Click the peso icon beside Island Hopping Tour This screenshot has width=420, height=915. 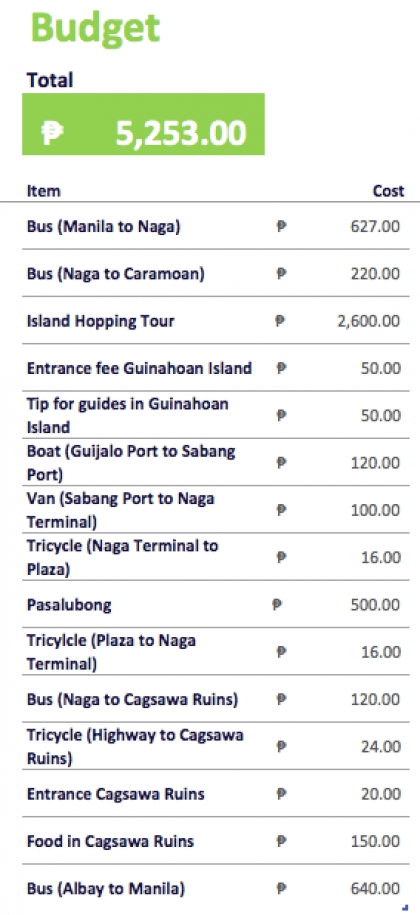pos(281,321)
